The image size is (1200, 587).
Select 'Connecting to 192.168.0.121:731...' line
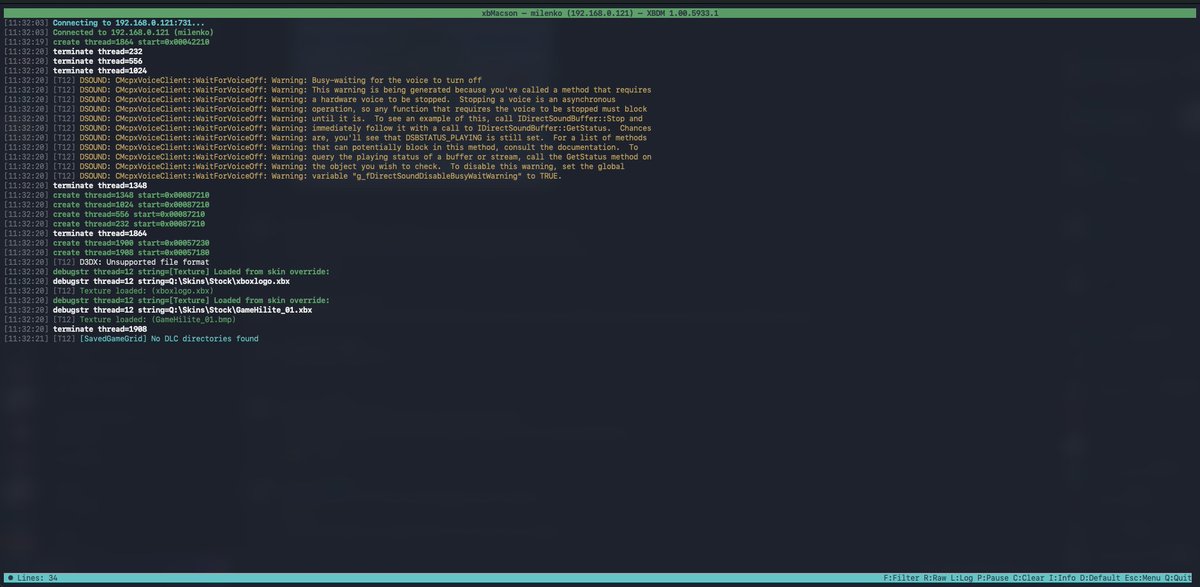129,23
